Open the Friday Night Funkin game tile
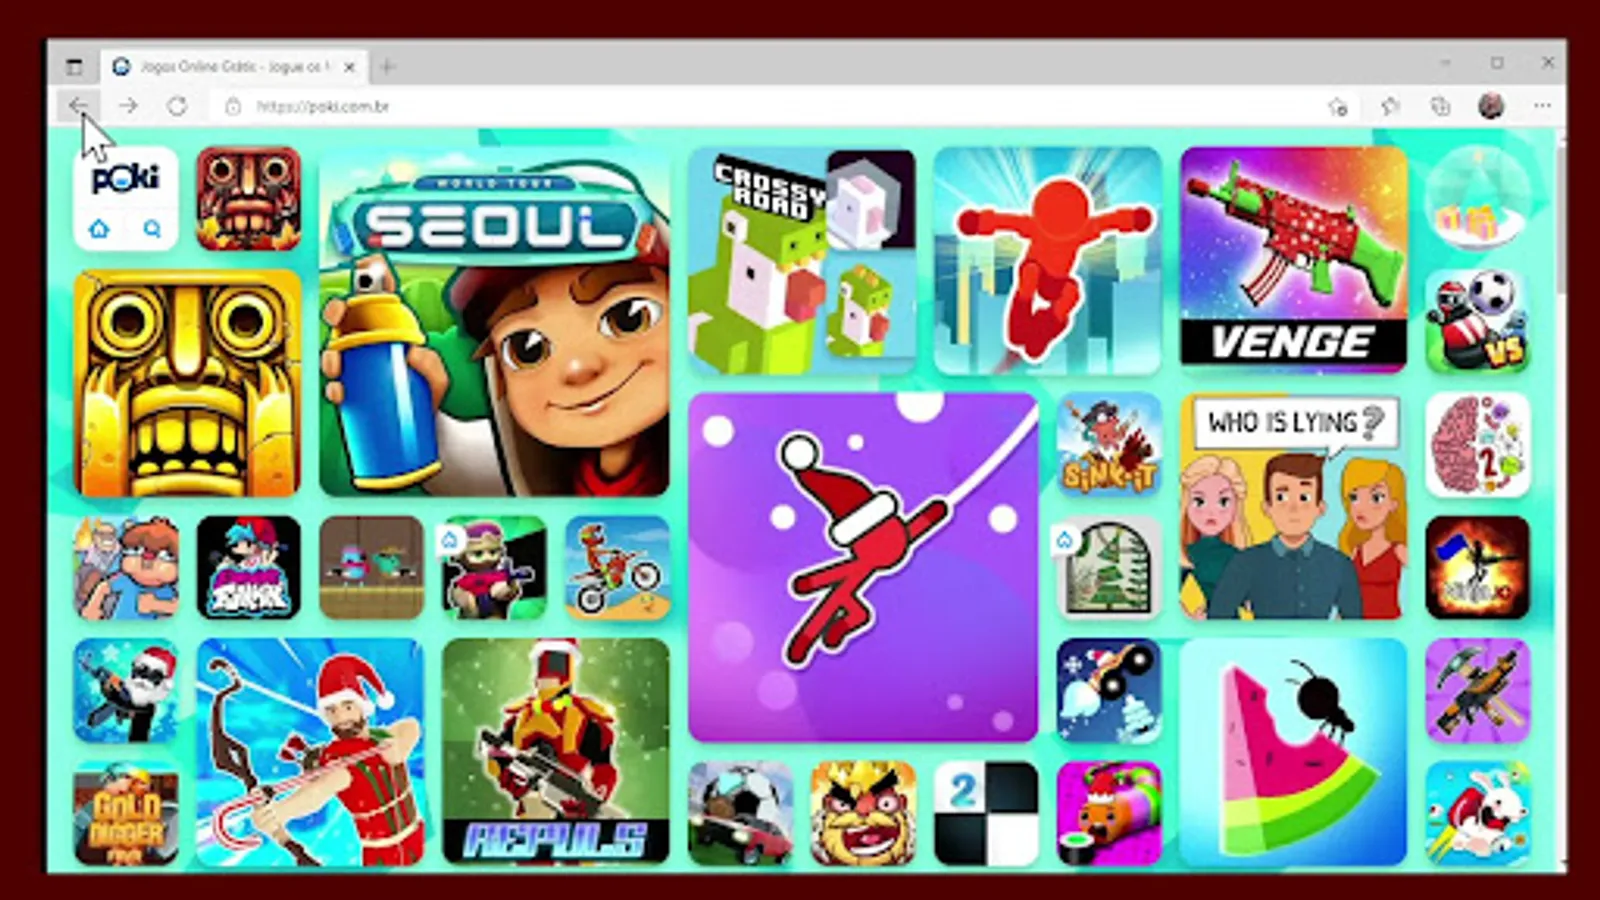The image size is (1600, 900). (248, 567)
